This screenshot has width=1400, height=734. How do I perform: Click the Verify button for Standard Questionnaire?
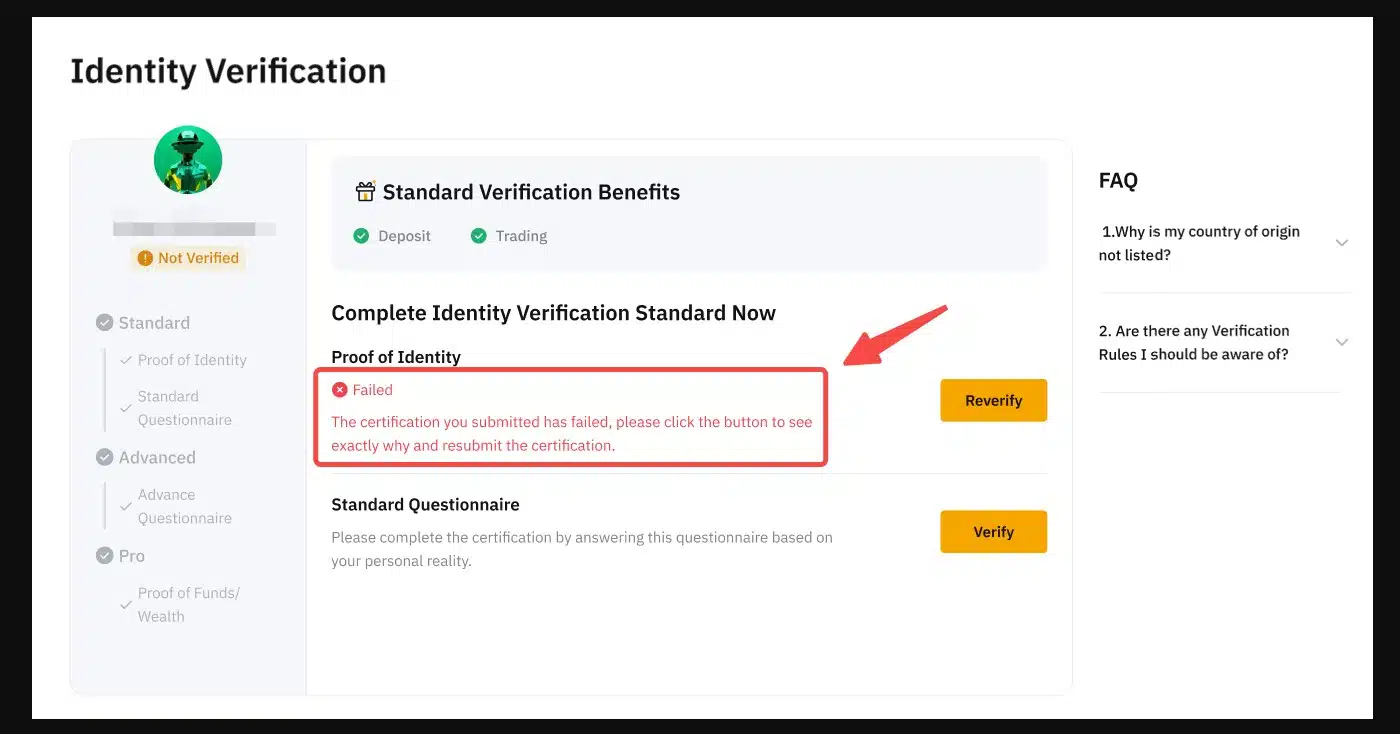[x=993, y=531]
